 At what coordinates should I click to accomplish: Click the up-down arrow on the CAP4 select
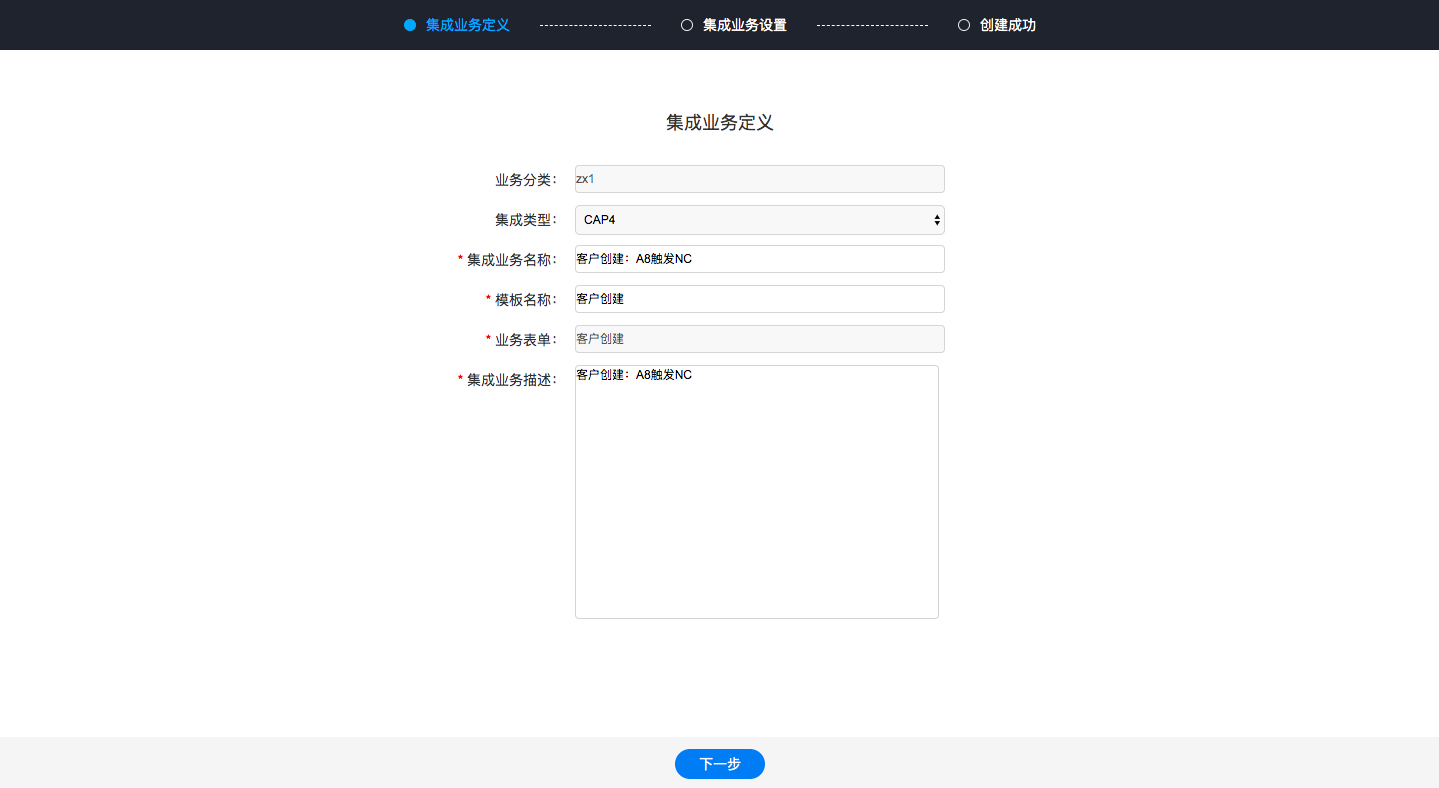(936, 220)
